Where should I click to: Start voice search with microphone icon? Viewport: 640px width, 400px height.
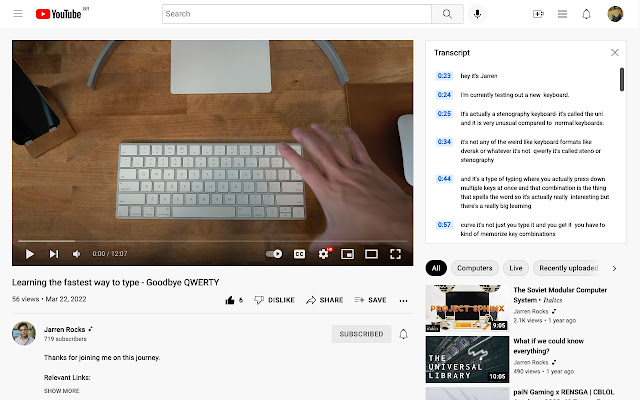tap(477, 14)
